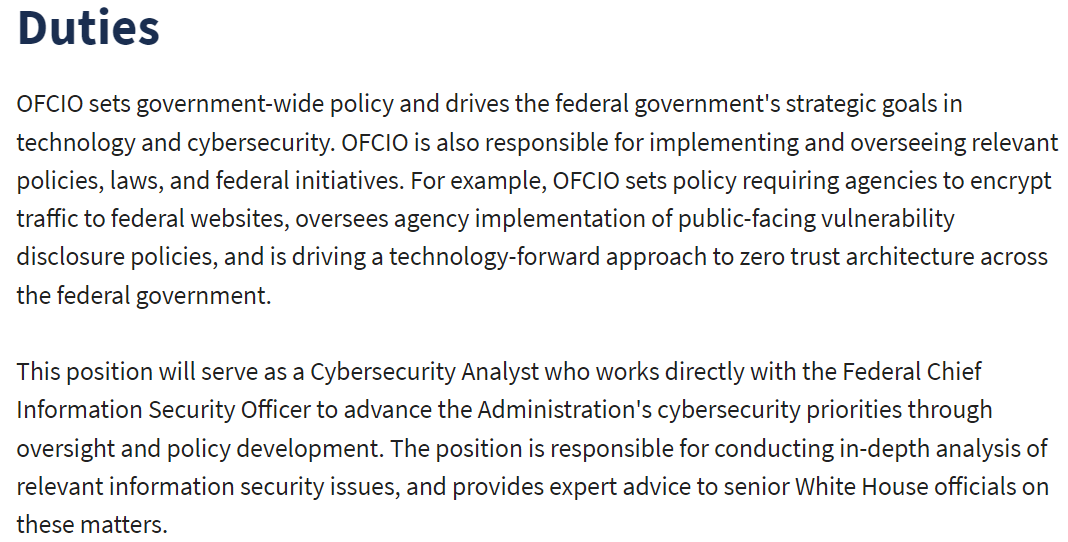Click the phrase "zero trust architecture"

click(830, 257)
